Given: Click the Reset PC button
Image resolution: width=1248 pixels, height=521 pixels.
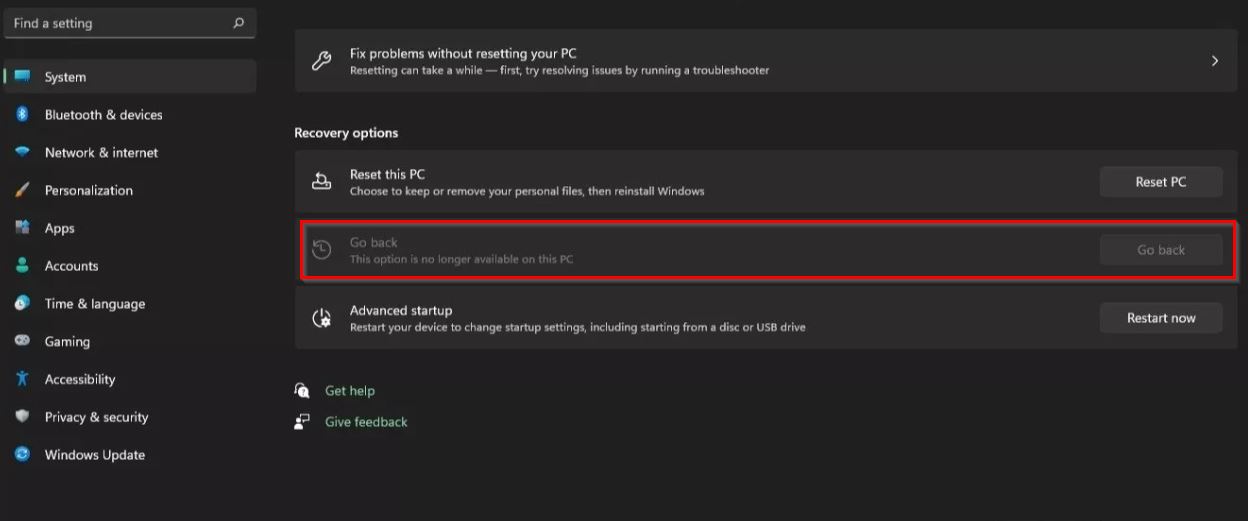Looking at the screenshot, I should [x=1161, y=182].
